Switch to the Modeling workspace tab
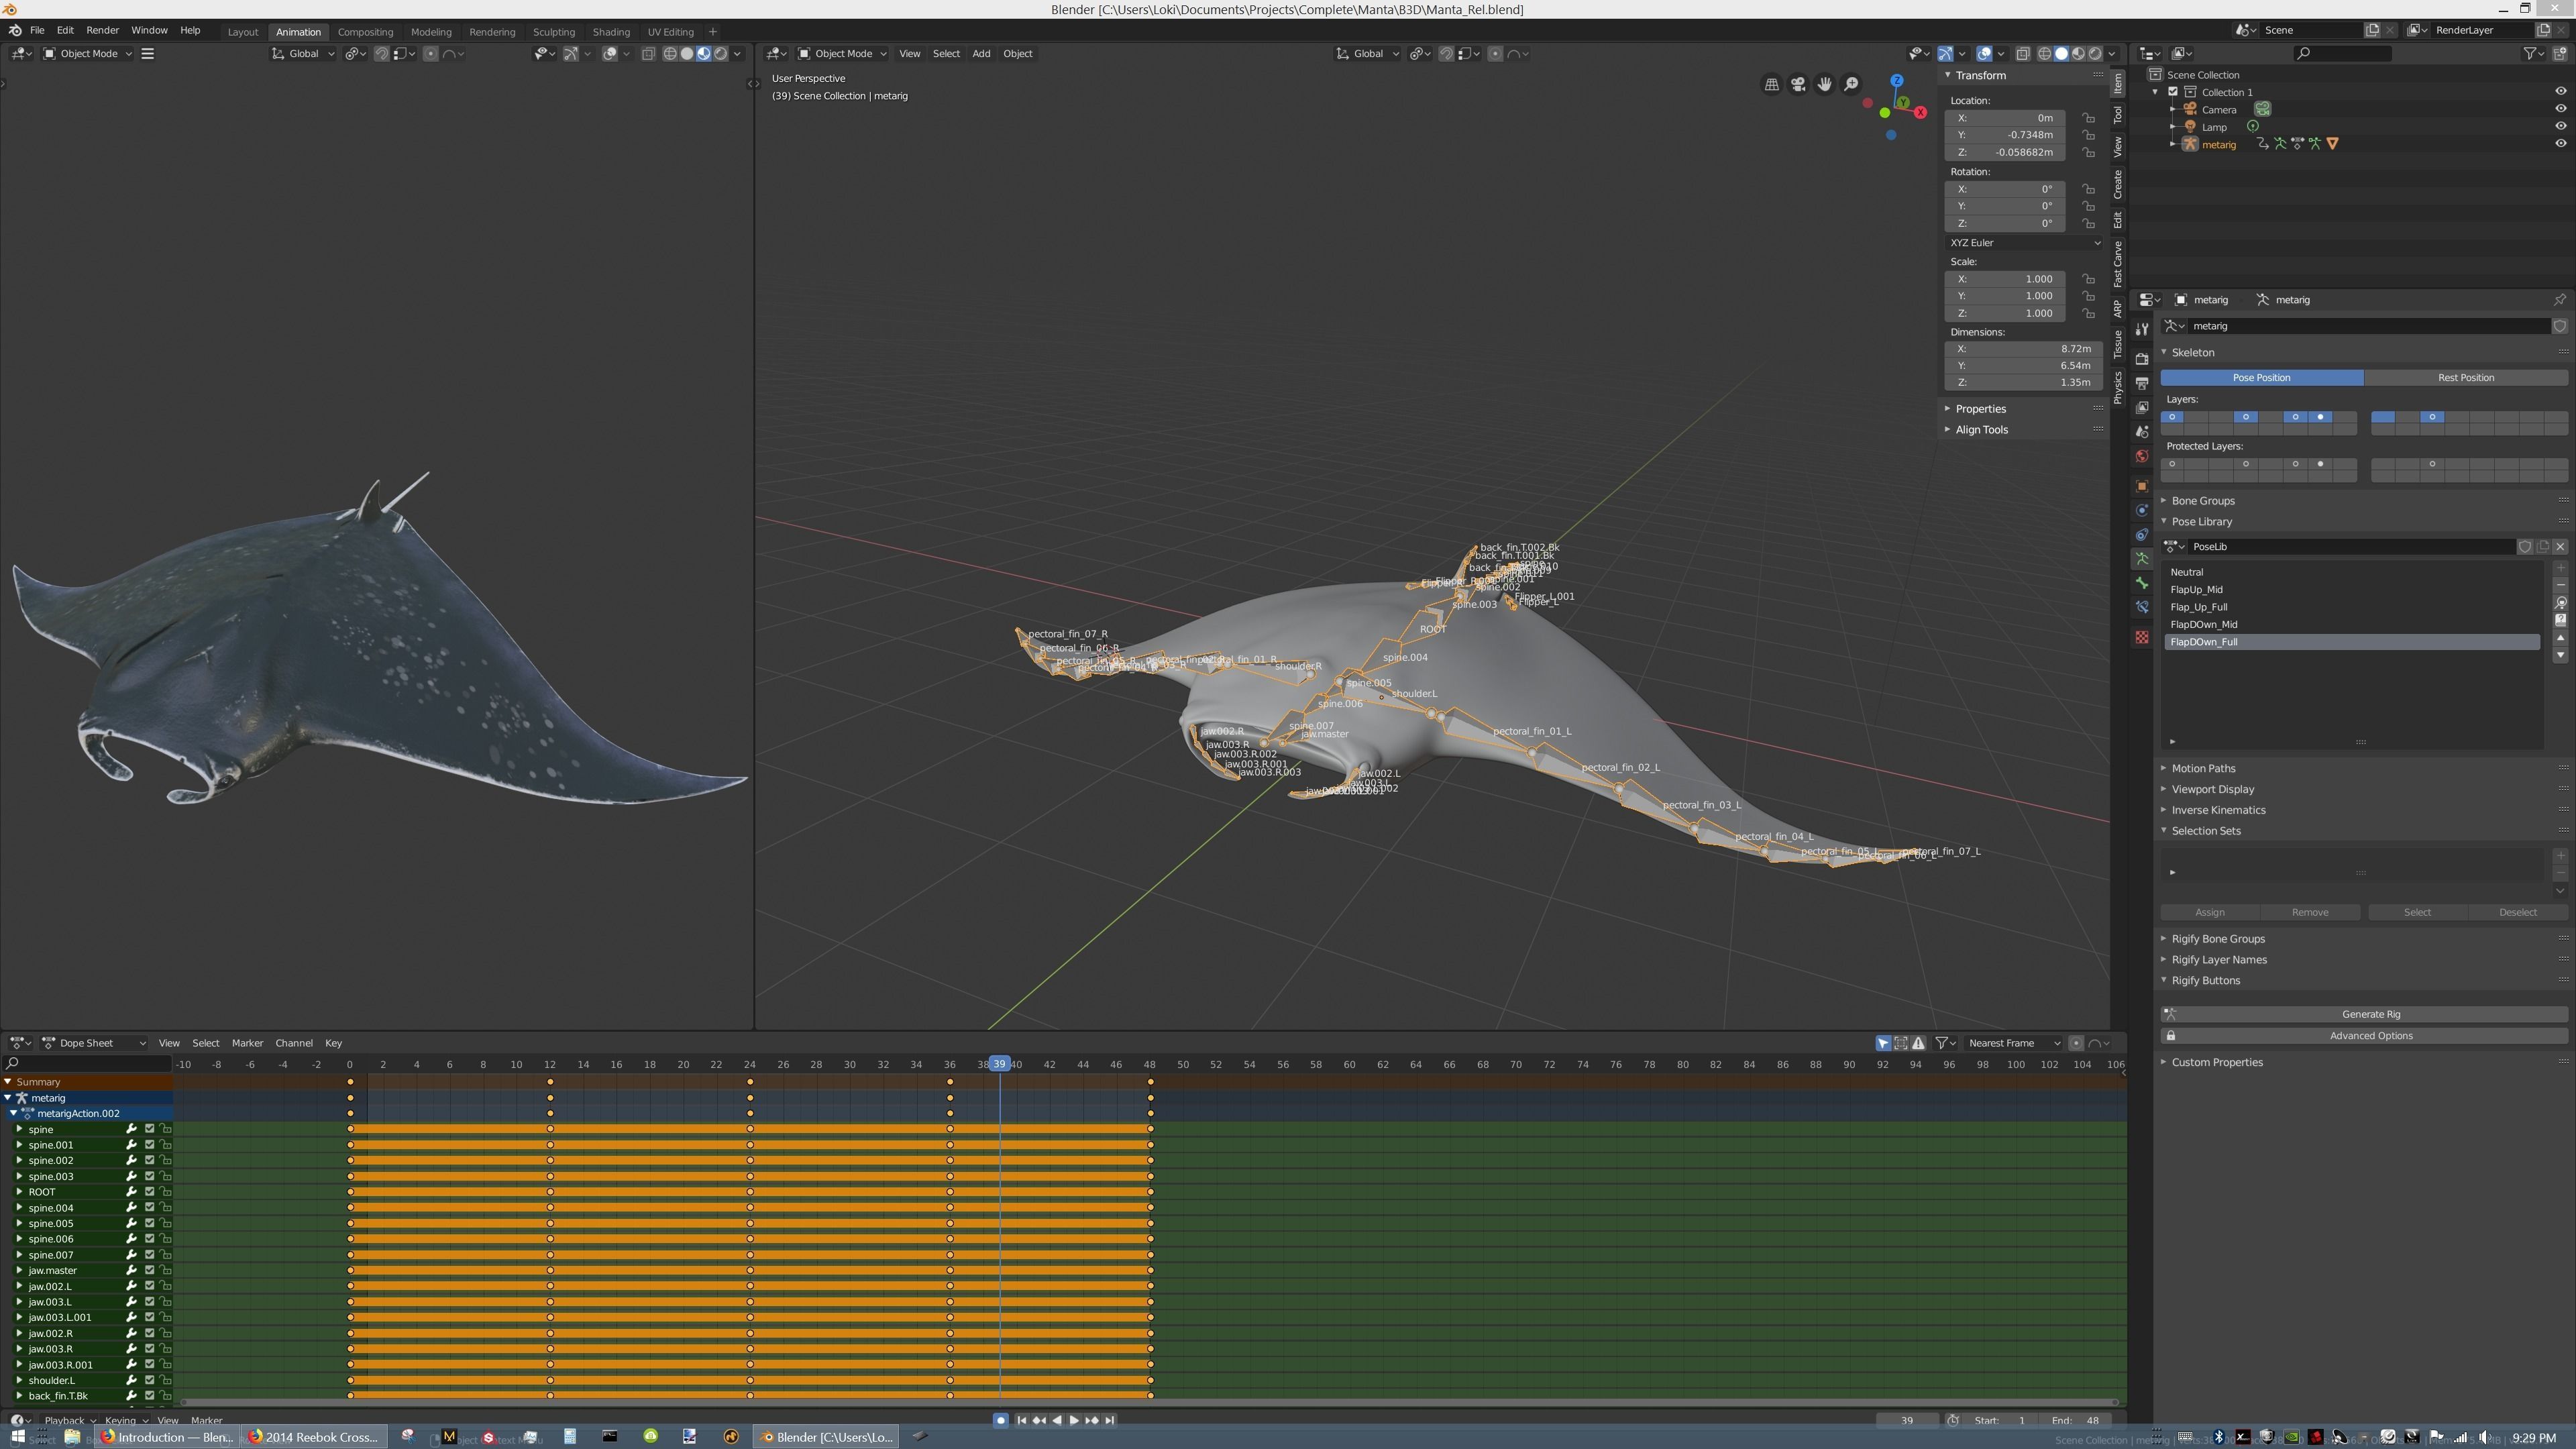This screenshot has height=1449, width=2576. coord(431,32)
